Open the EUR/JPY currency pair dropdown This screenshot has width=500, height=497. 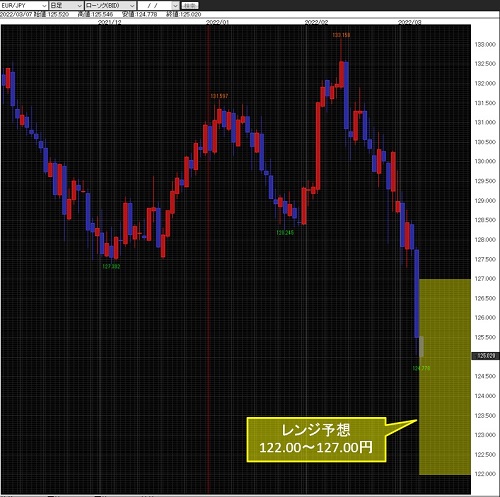coord(24,5)
